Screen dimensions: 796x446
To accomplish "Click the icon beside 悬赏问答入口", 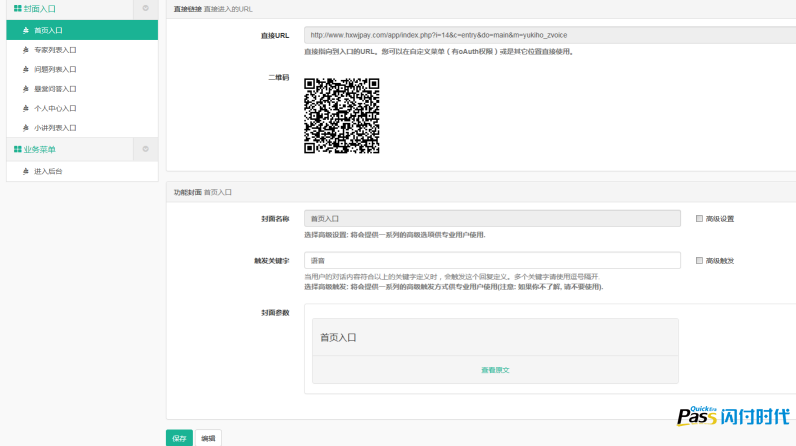I will [x=26, y=89].
